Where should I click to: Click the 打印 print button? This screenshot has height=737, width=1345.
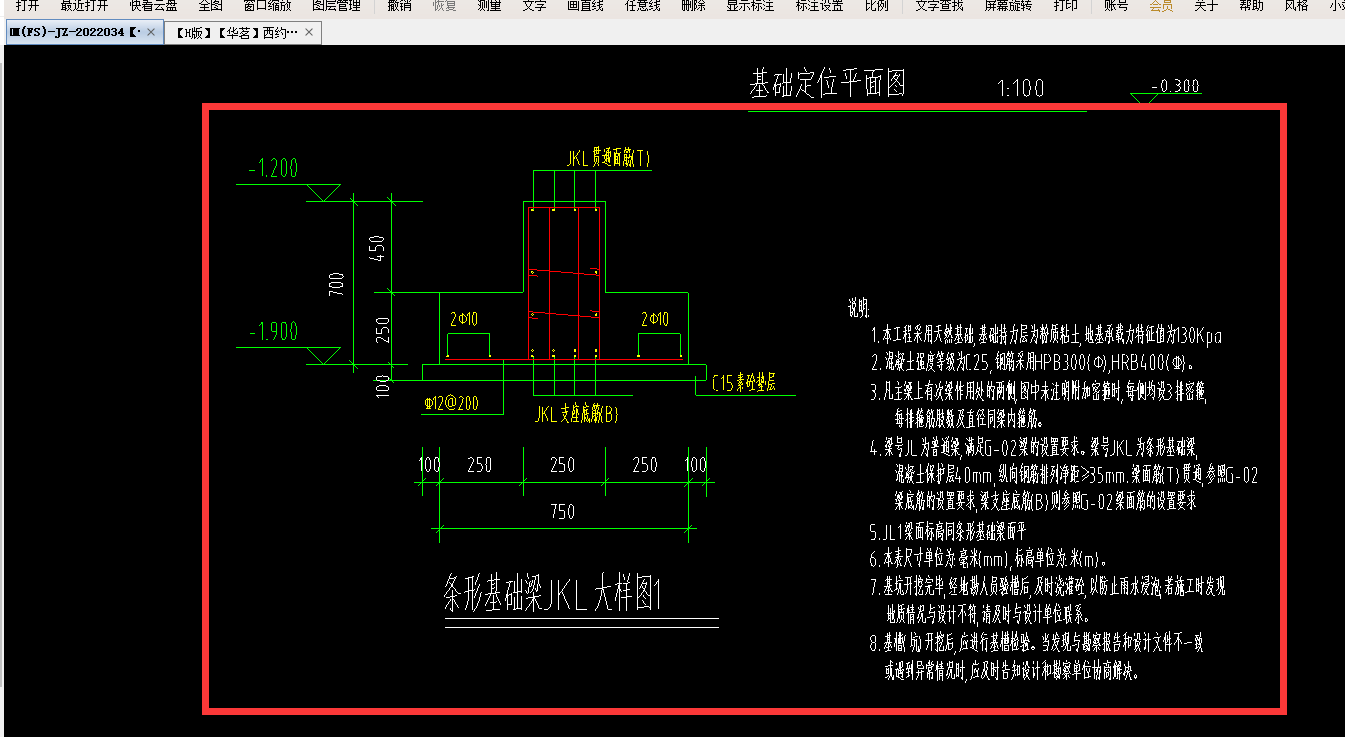(x=1066, y=6)
